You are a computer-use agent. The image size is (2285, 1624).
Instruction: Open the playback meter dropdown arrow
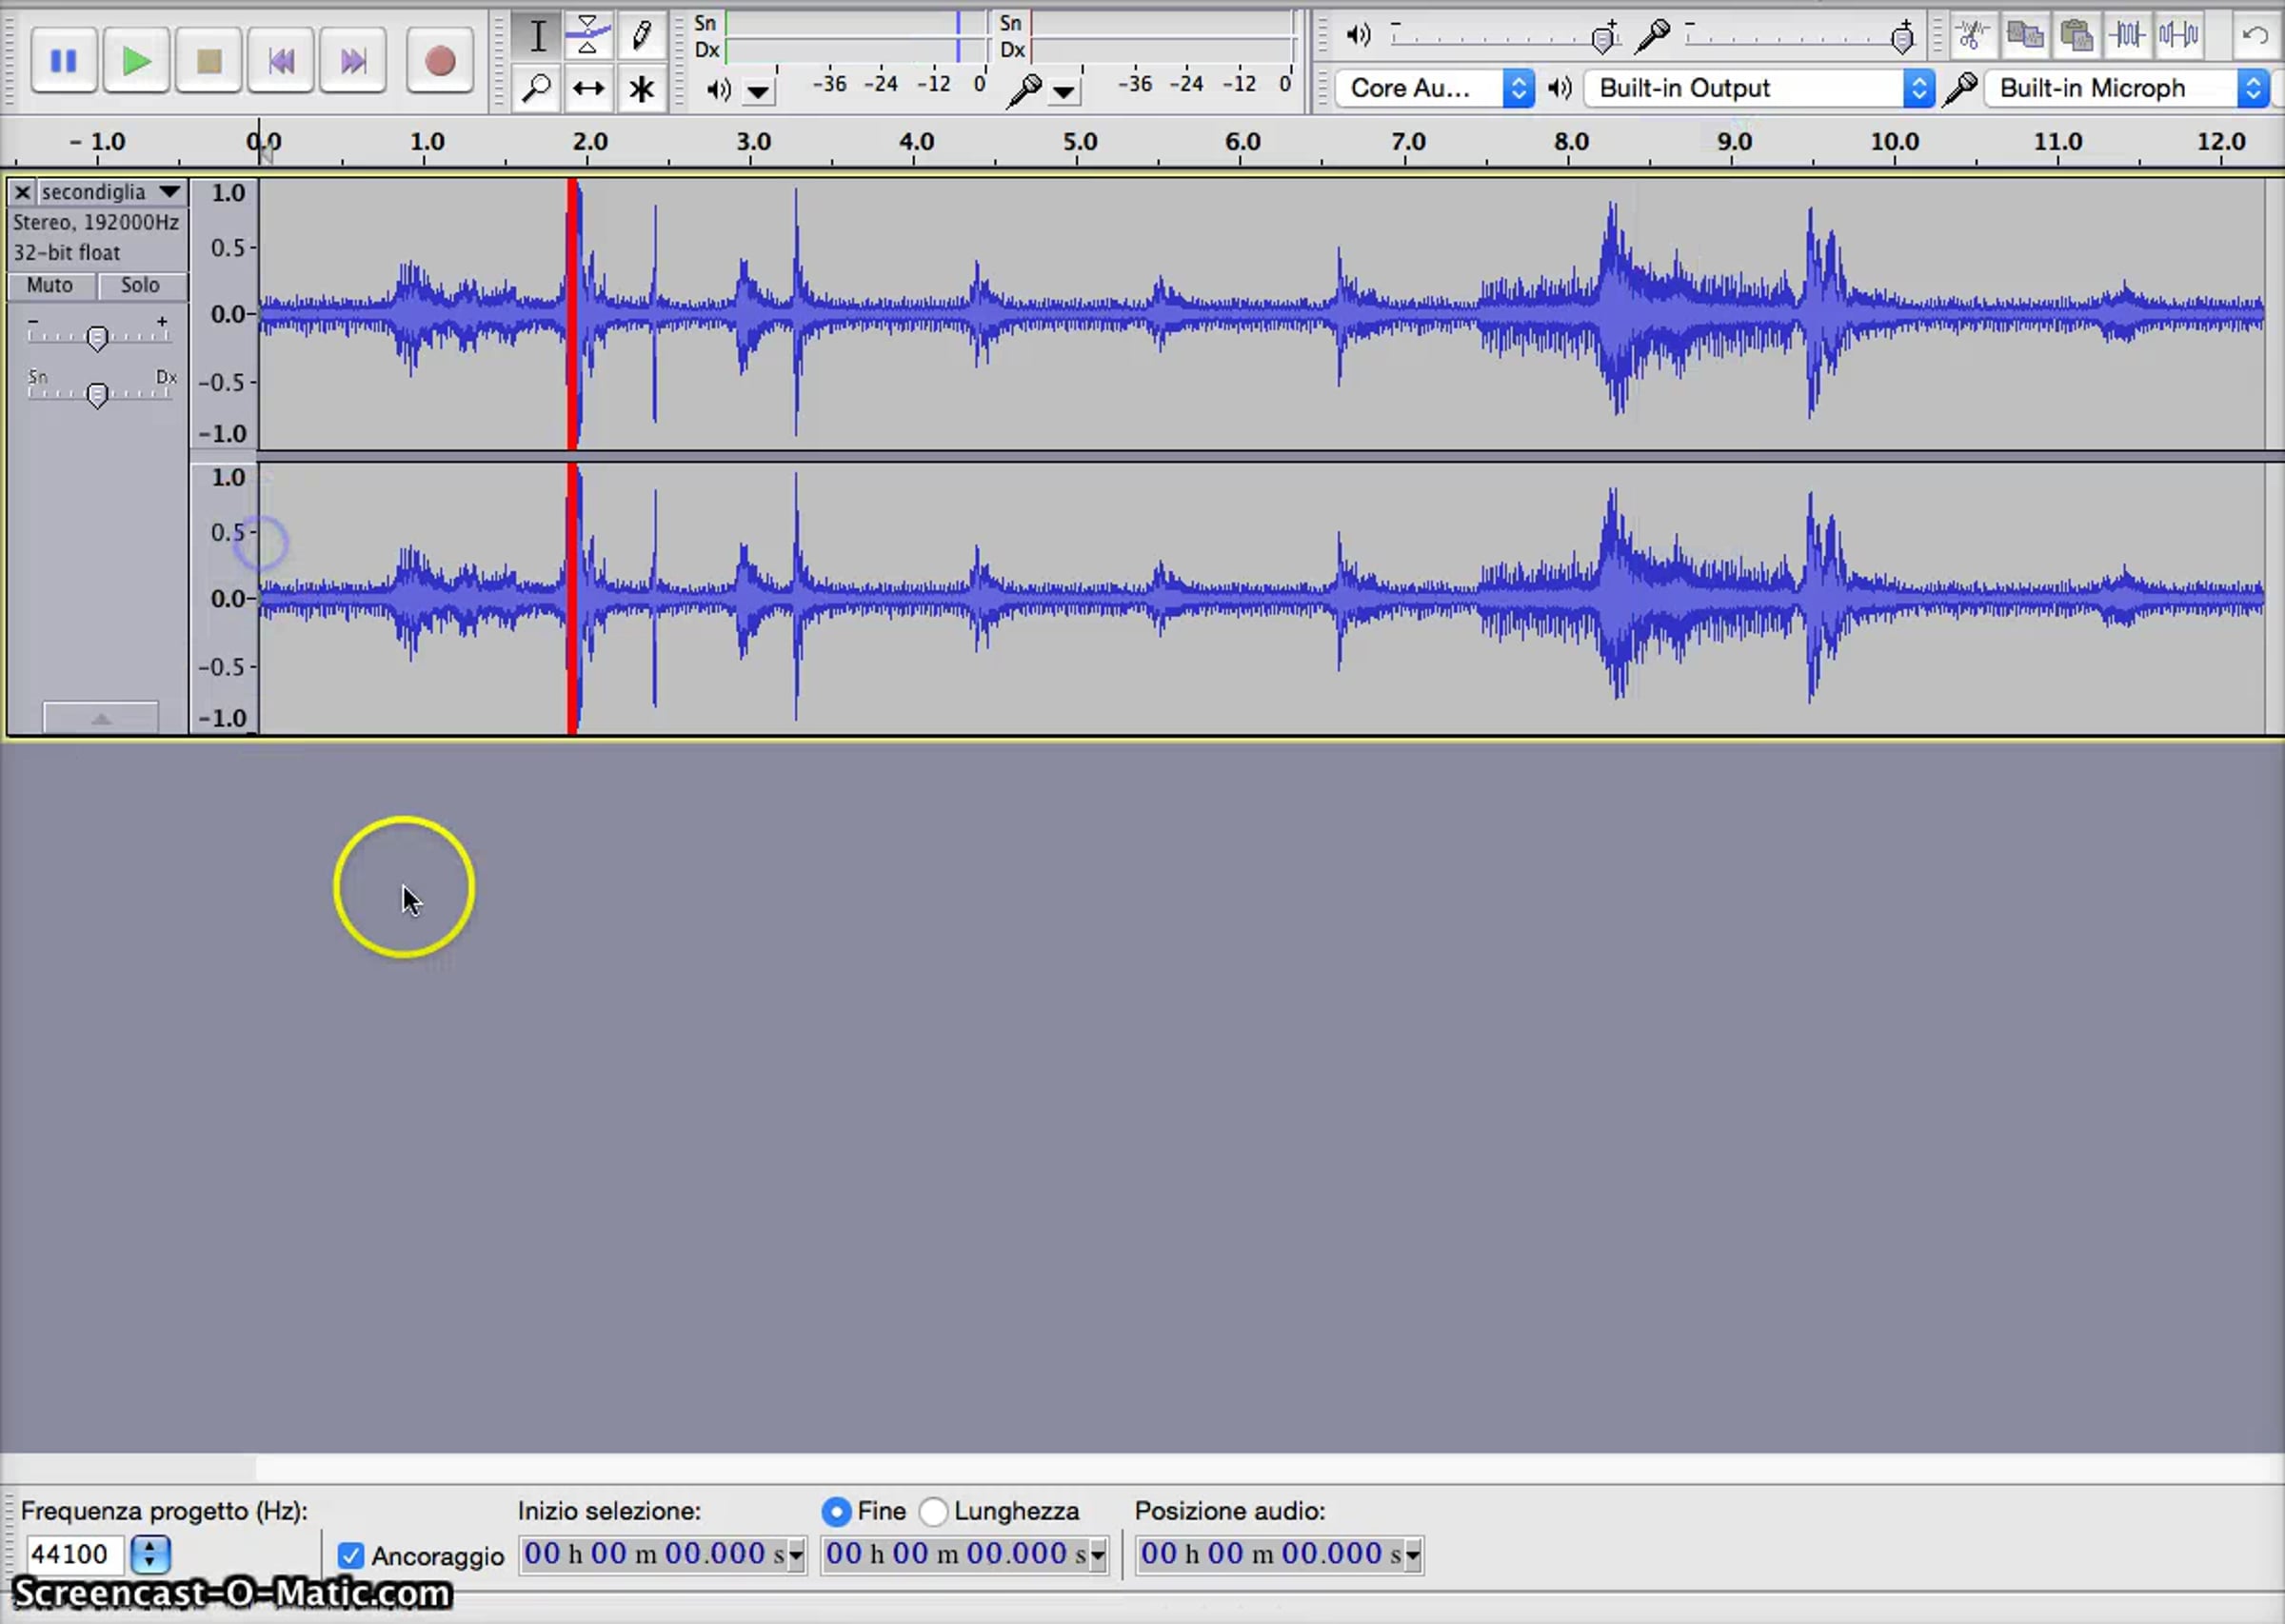pyautogui.click(x=759, y=92)
